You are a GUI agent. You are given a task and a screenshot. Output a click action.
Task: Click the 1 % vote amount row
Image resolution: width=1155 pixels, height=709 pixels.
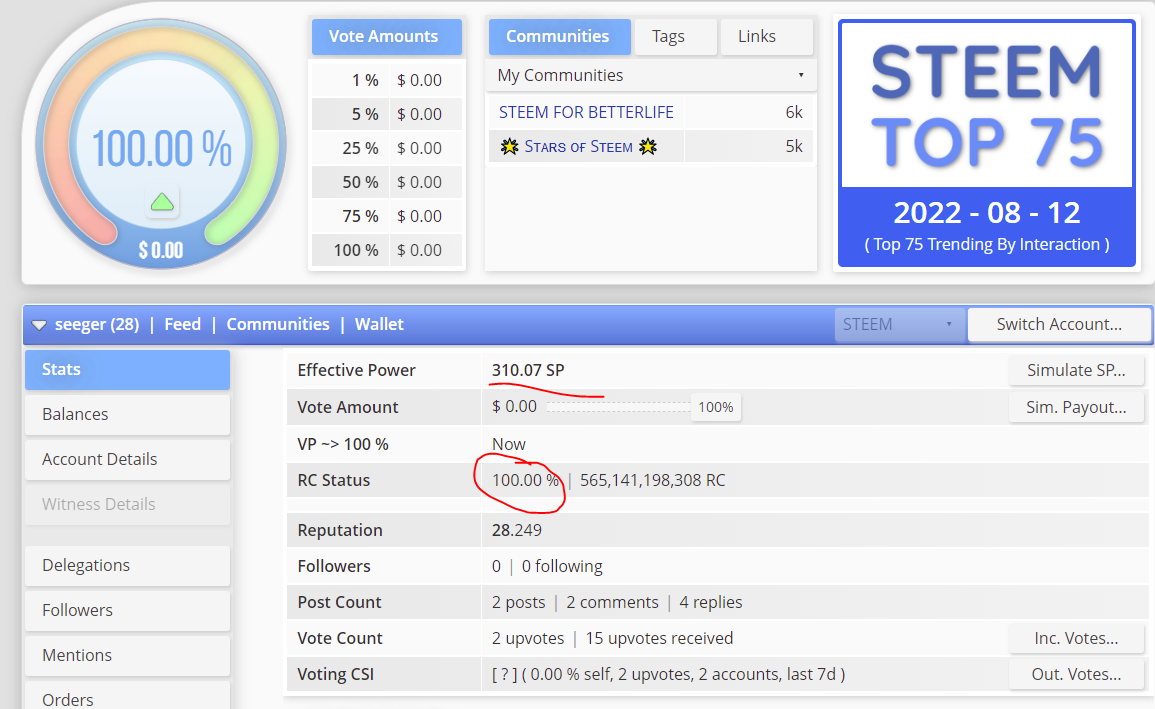click(387, 80)
